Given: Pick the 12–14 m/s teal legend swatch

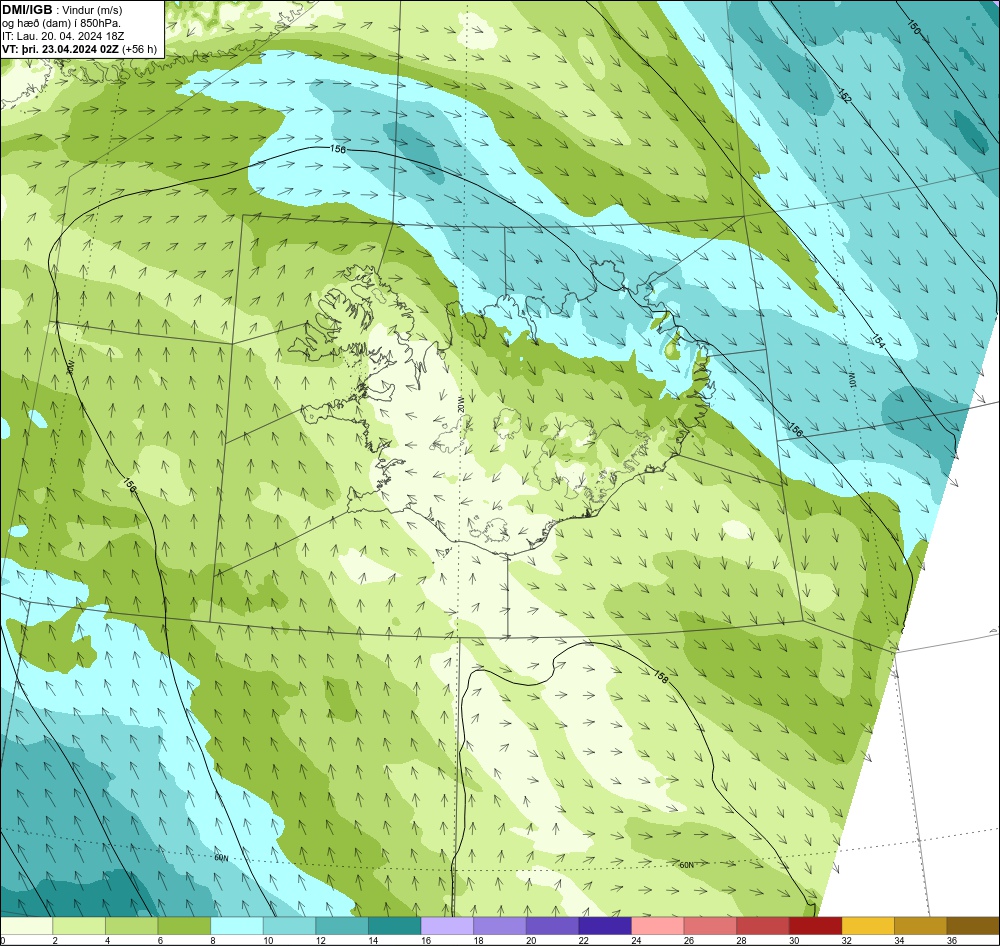Looking at the screenshot, I should [x=342, y=926].
